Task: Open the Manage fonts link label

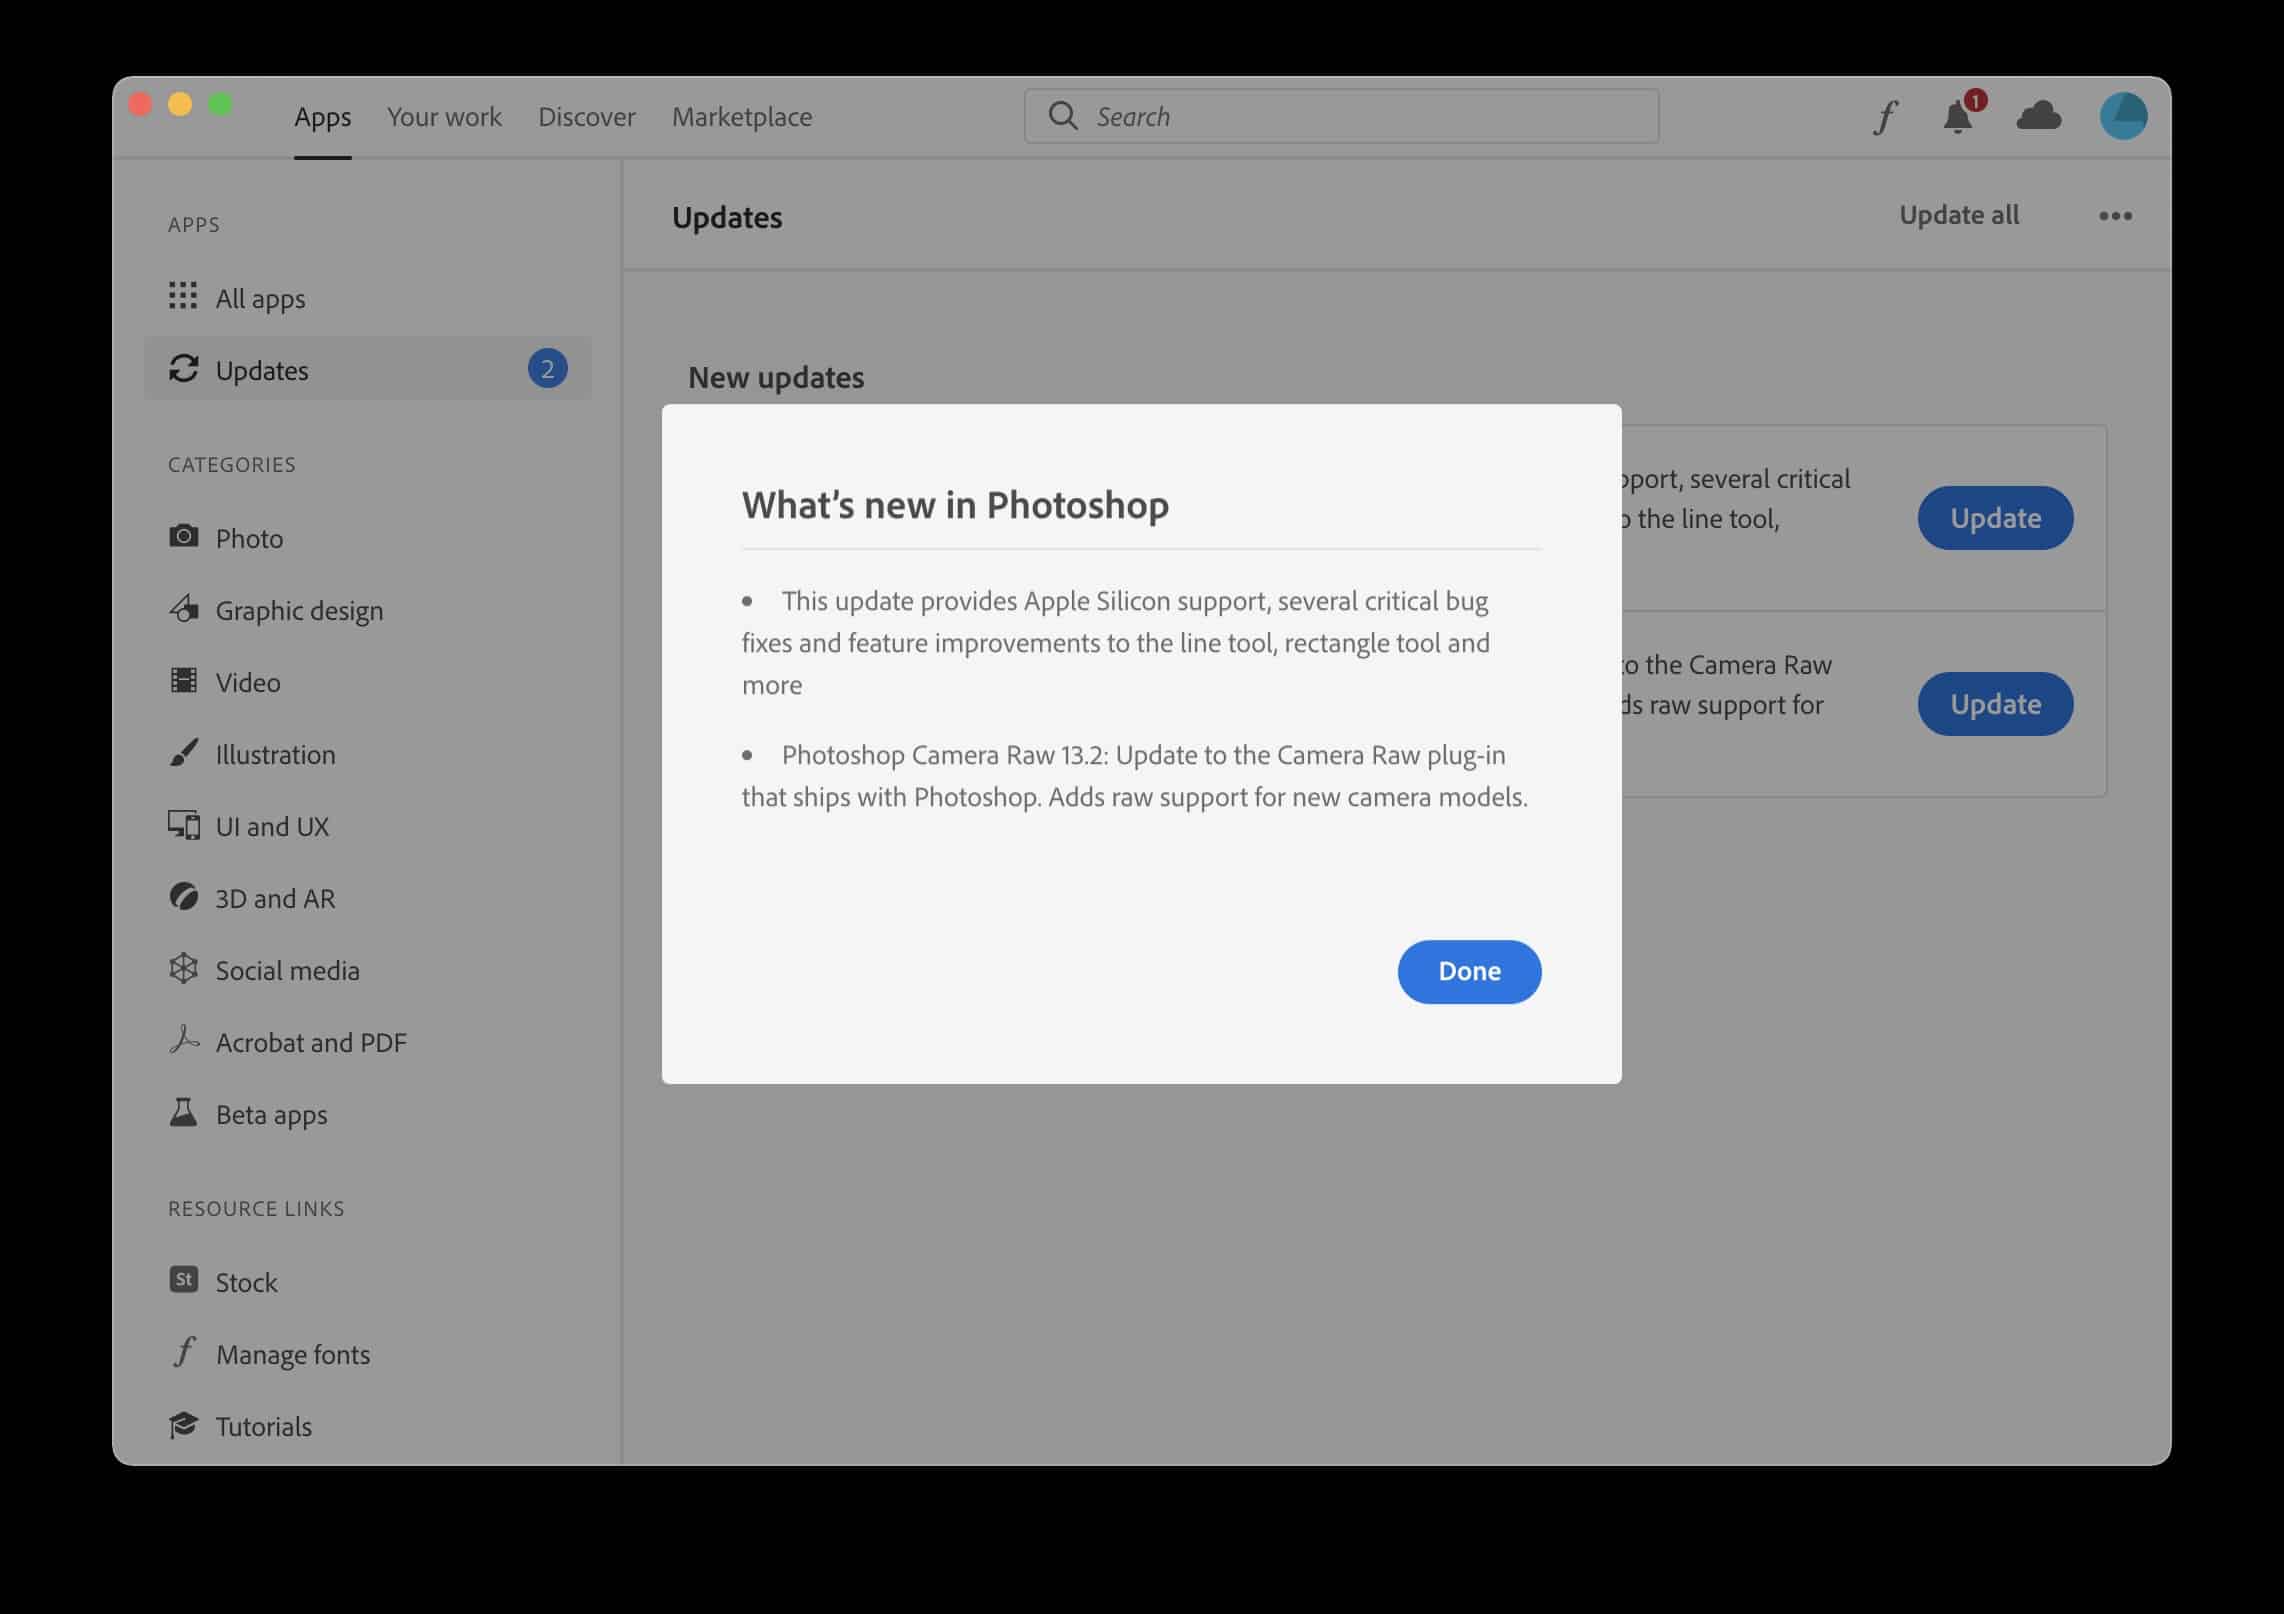Action: click(293, 1354)
